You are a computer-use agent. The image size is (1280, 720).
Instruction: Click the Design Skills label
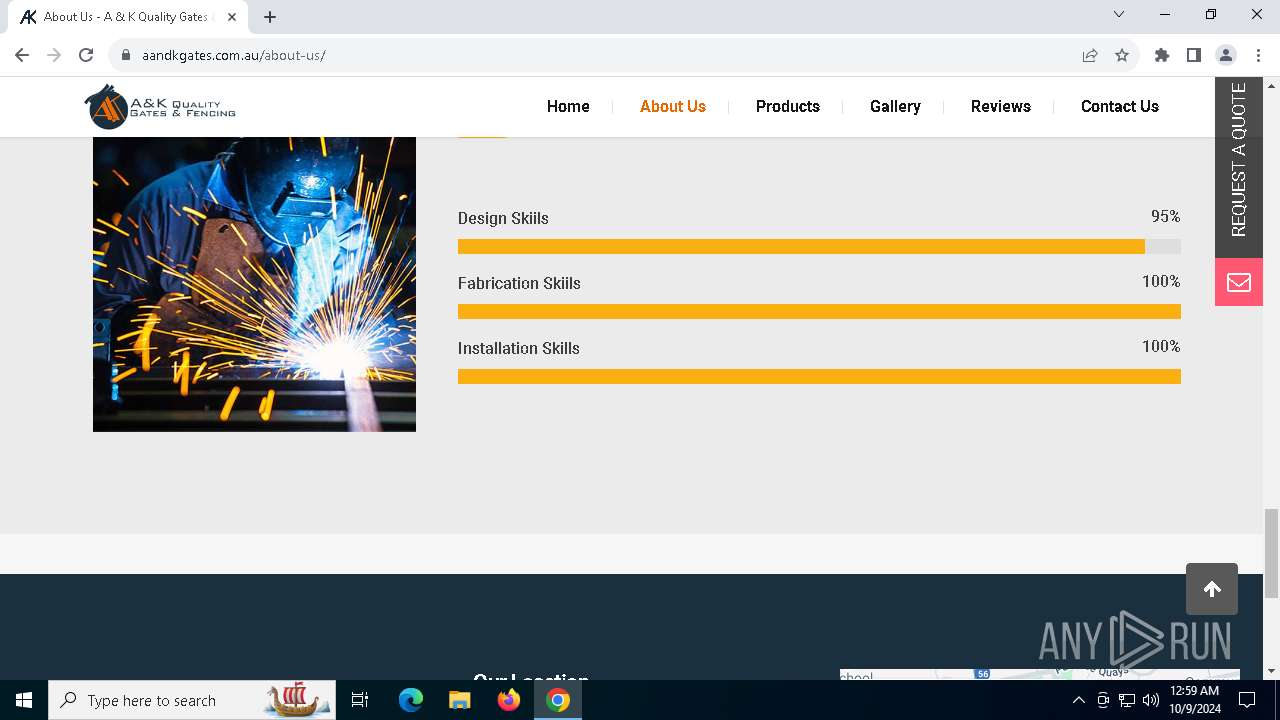503,218
